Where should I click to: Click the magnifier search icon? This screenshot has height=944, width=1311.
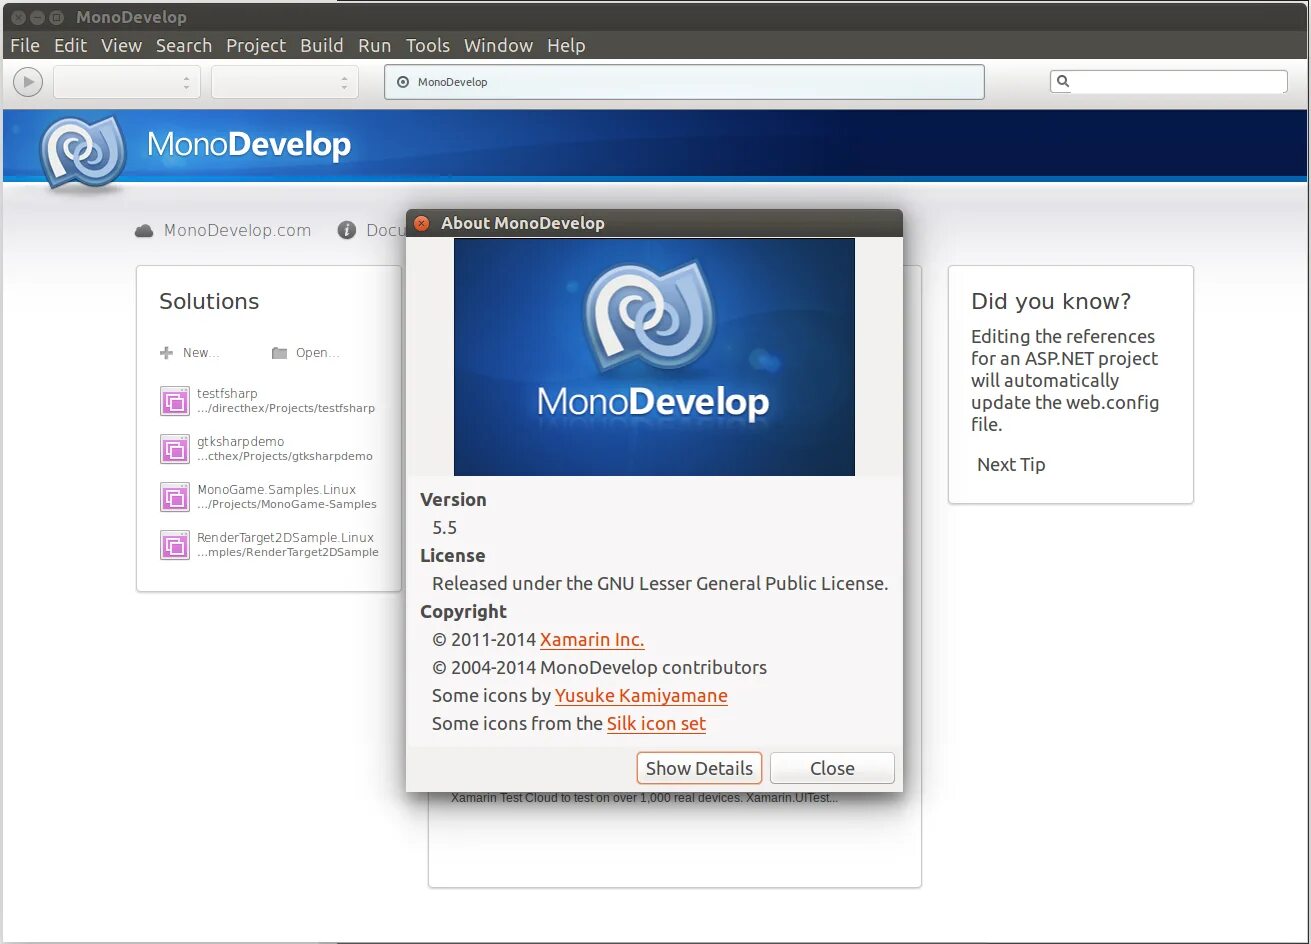(1063, 81)
